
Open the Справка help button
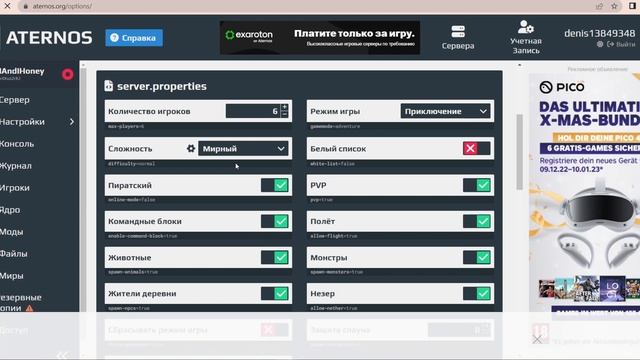point(134,38)
